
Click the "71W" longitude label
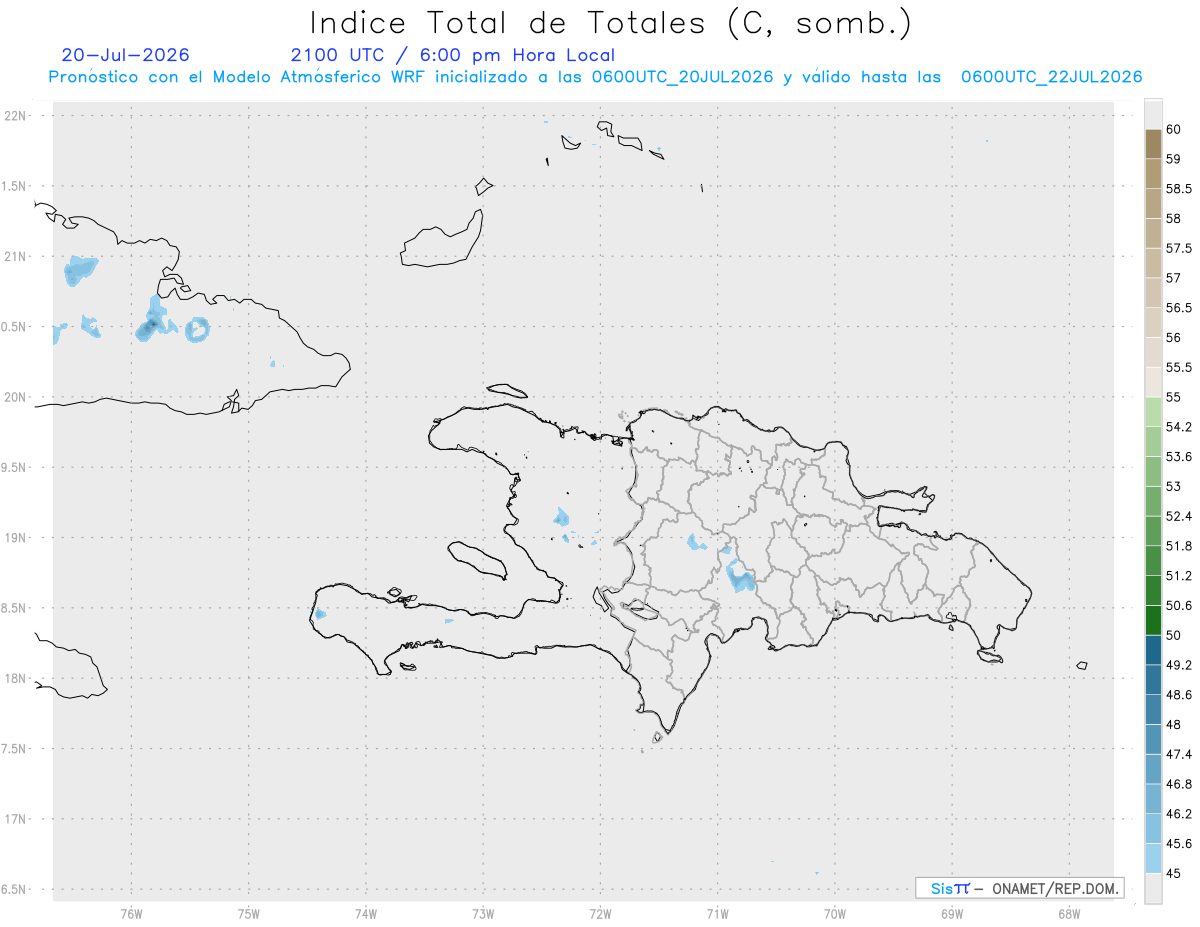pos(717,913)
